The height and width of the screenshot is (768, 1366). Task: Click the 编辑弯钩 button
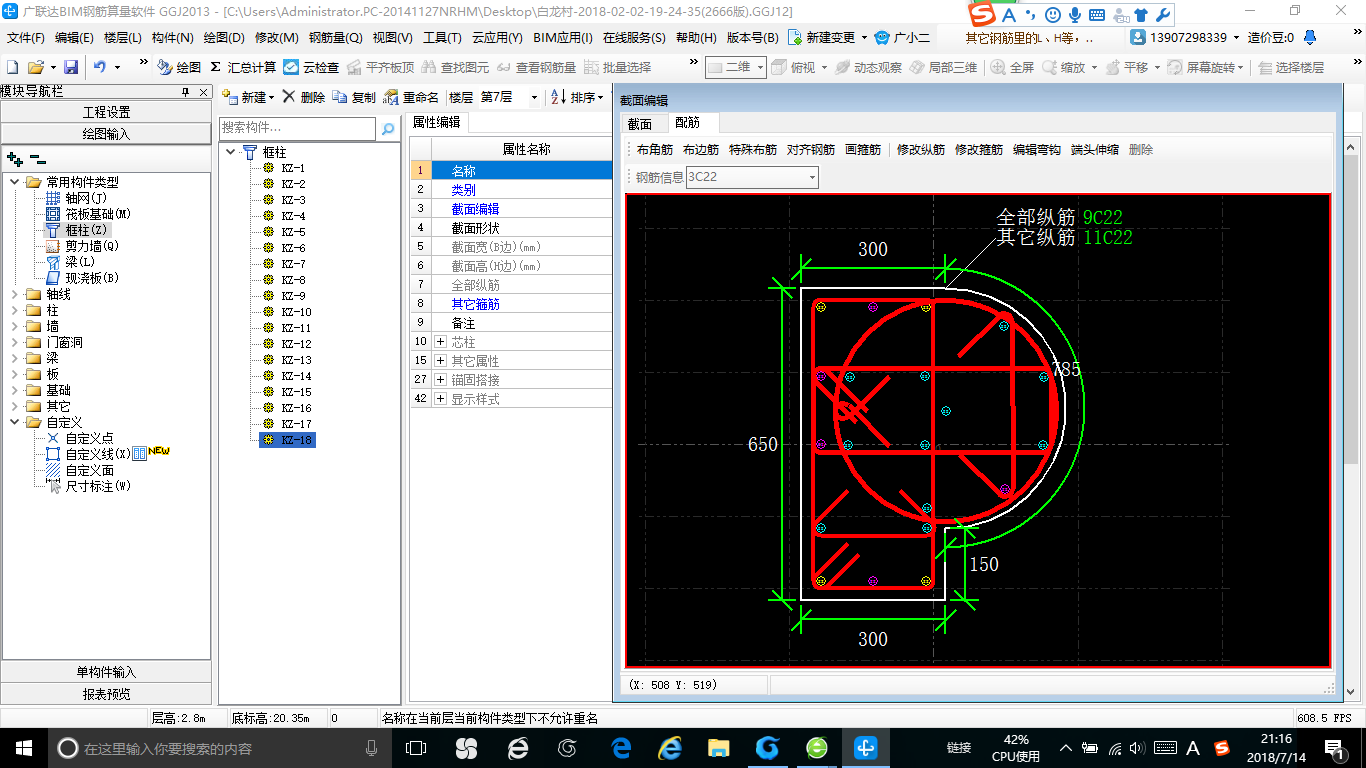click(1037, 150)
